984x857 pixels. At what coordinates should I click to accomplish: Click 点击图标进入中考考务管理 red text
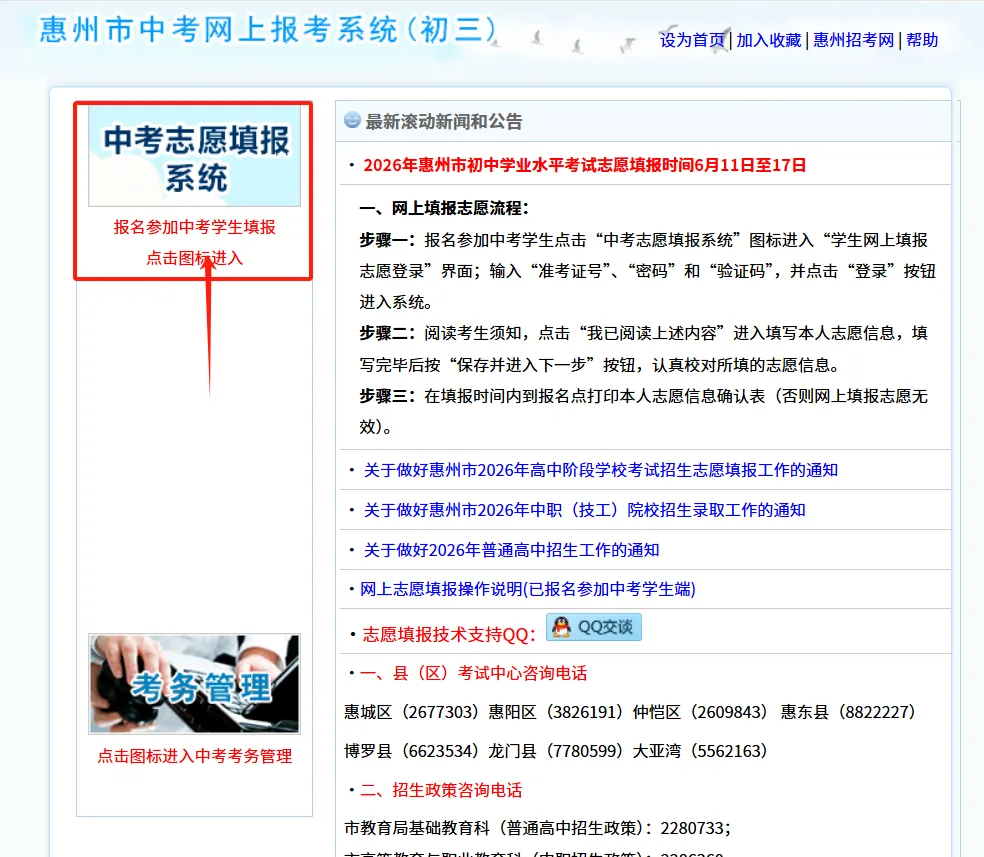[x=195, y=756]
